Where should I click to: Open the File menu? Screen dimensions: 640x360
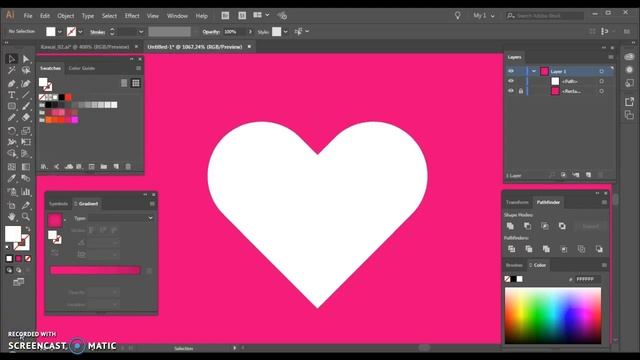tap(28, 16)
